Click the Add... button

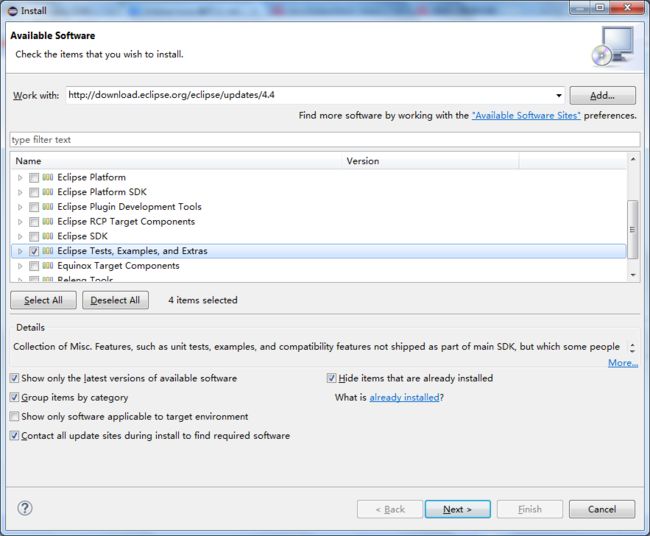coord(602,95)
